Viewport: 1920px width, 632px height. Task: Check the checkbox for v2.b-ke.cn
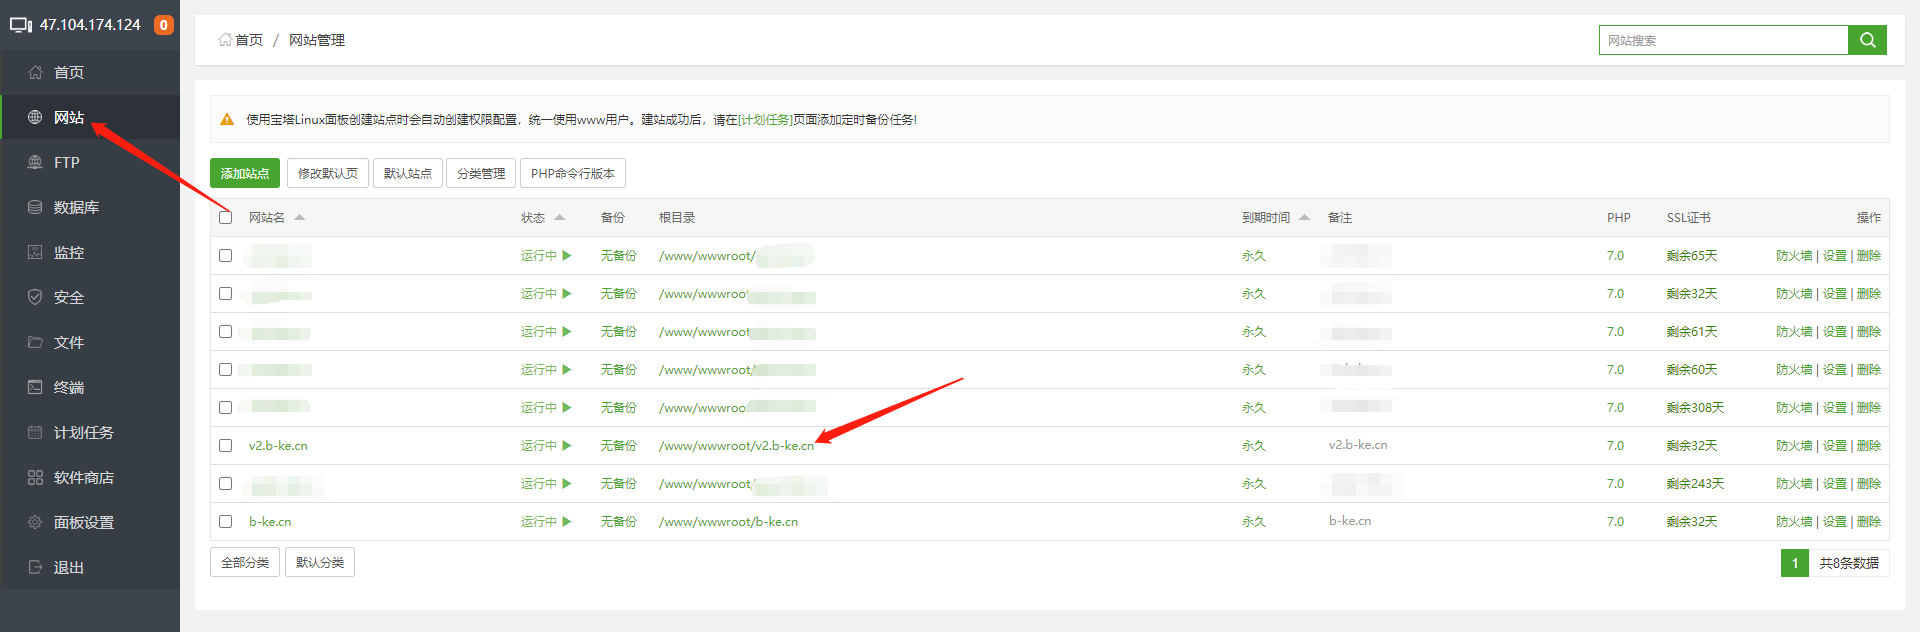point(225,446)
